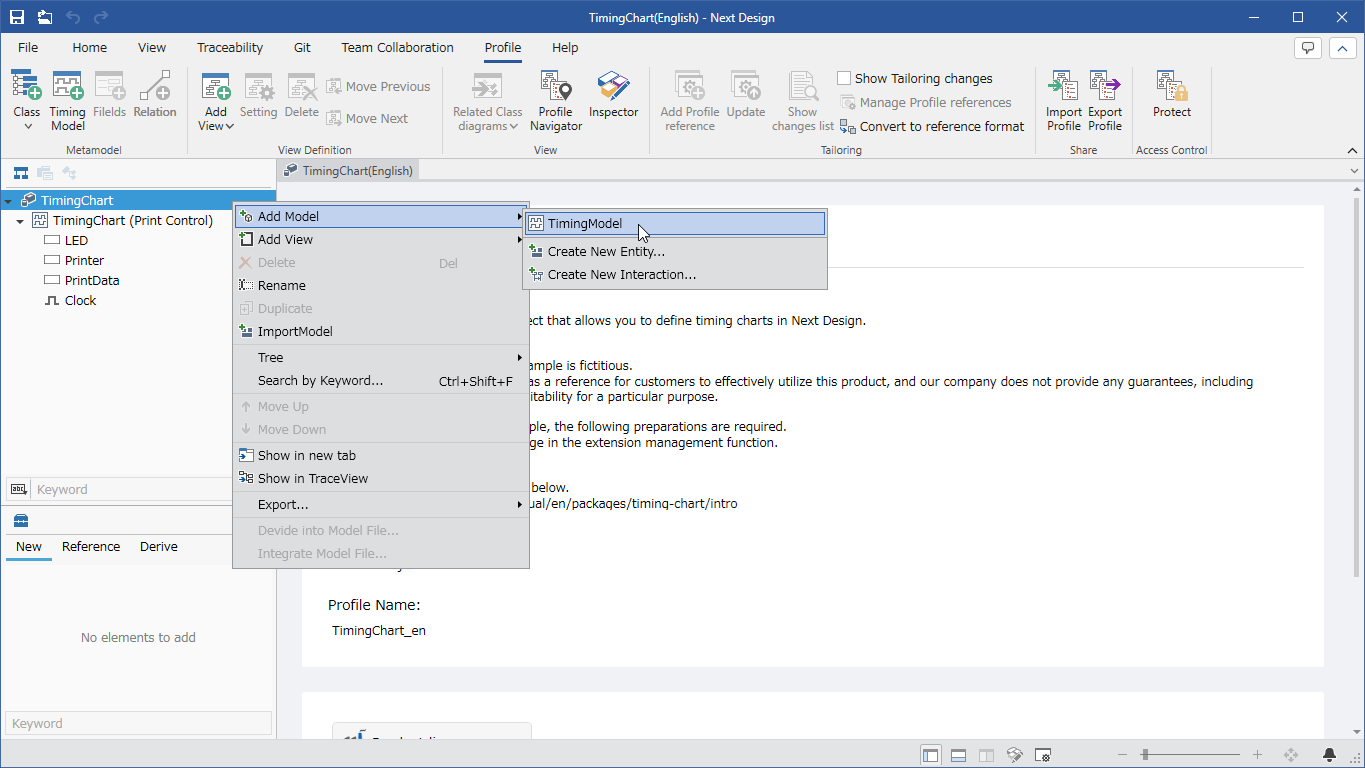Screen dimensions: 1365x768
Task: Click the Undo arrow in title bar
Action: tap(73, 17)
